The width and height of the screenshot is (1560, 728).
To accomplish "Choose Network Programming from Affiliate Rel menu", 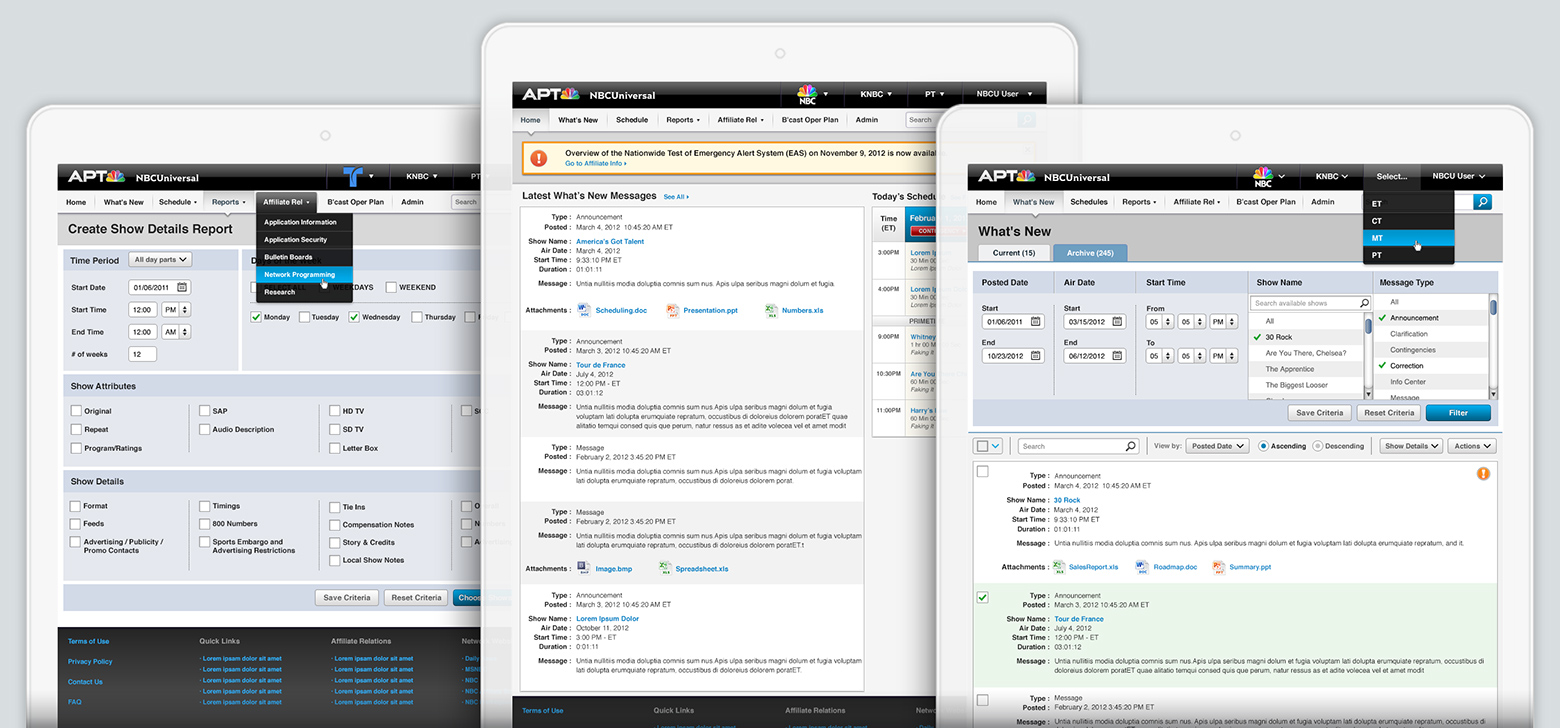I will click(299, 274).
